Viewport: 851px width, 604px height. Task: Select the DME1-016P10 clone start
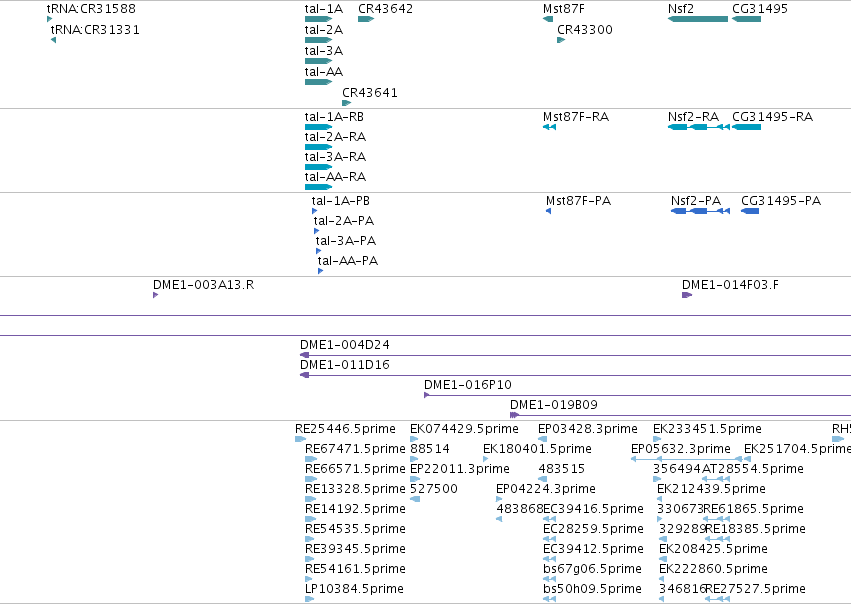tap(427, 395)
